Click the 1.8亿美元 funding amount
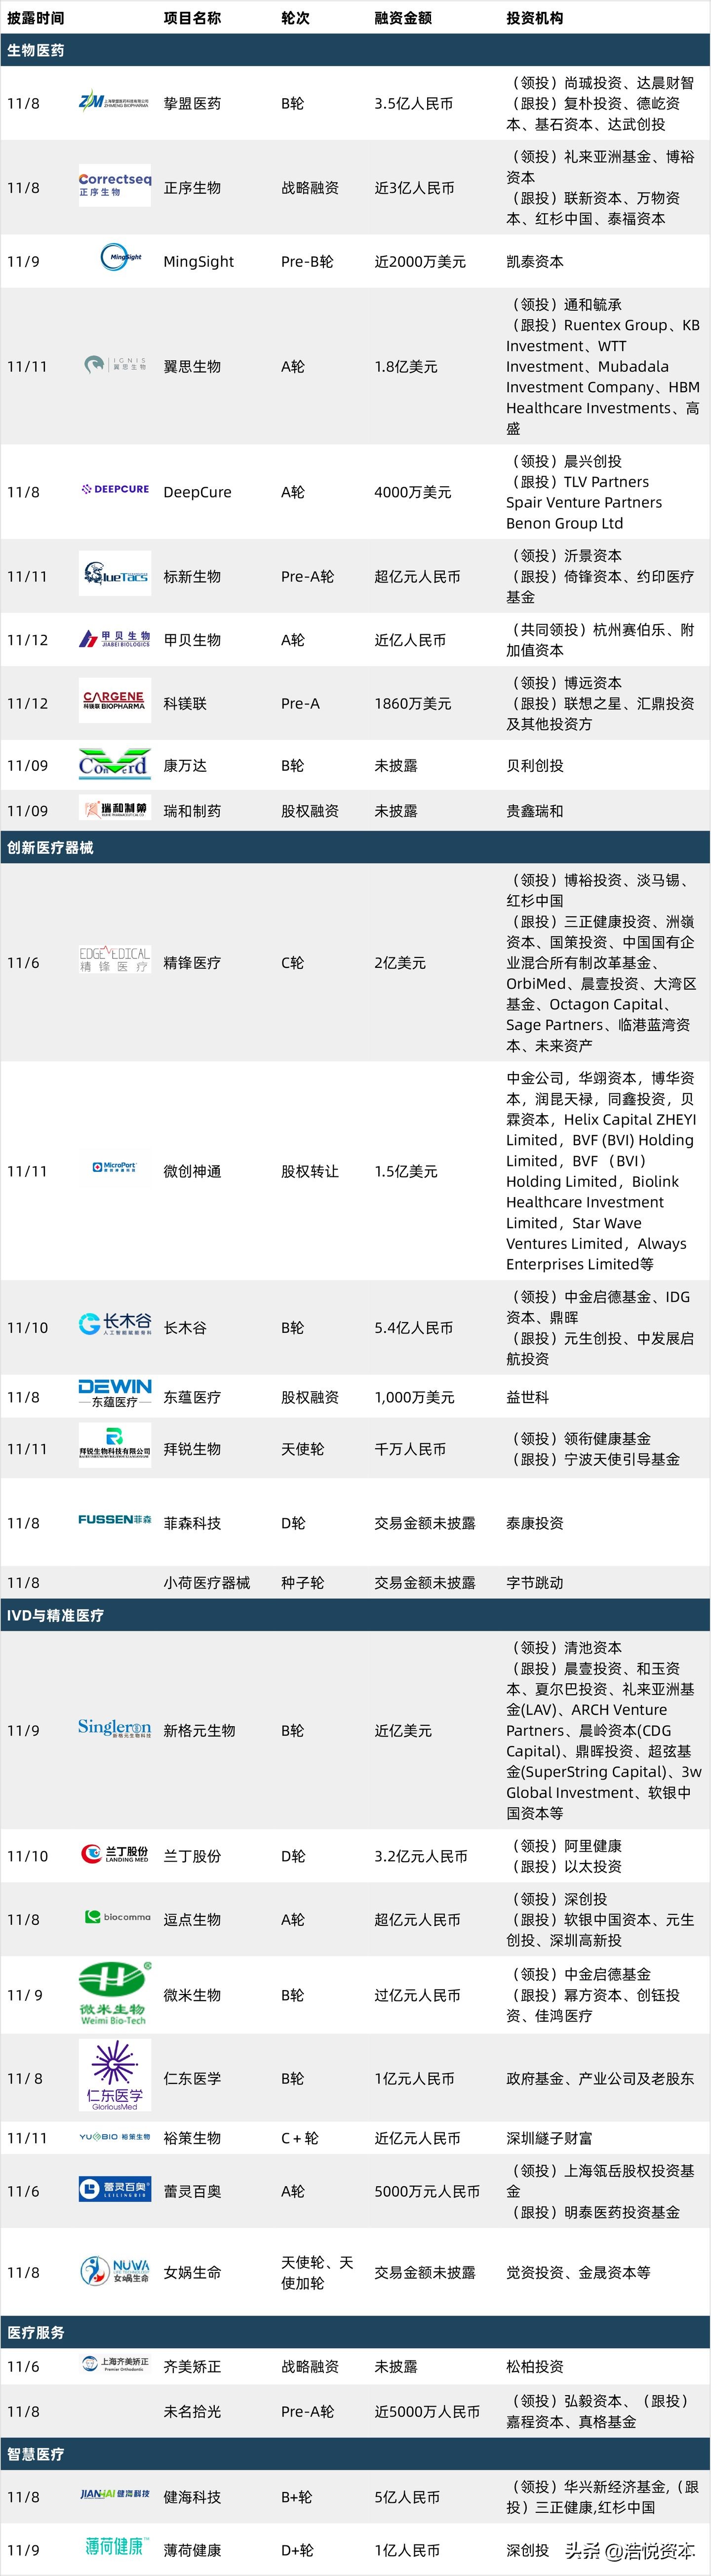 pyautogui.click(x=406, y=366)
